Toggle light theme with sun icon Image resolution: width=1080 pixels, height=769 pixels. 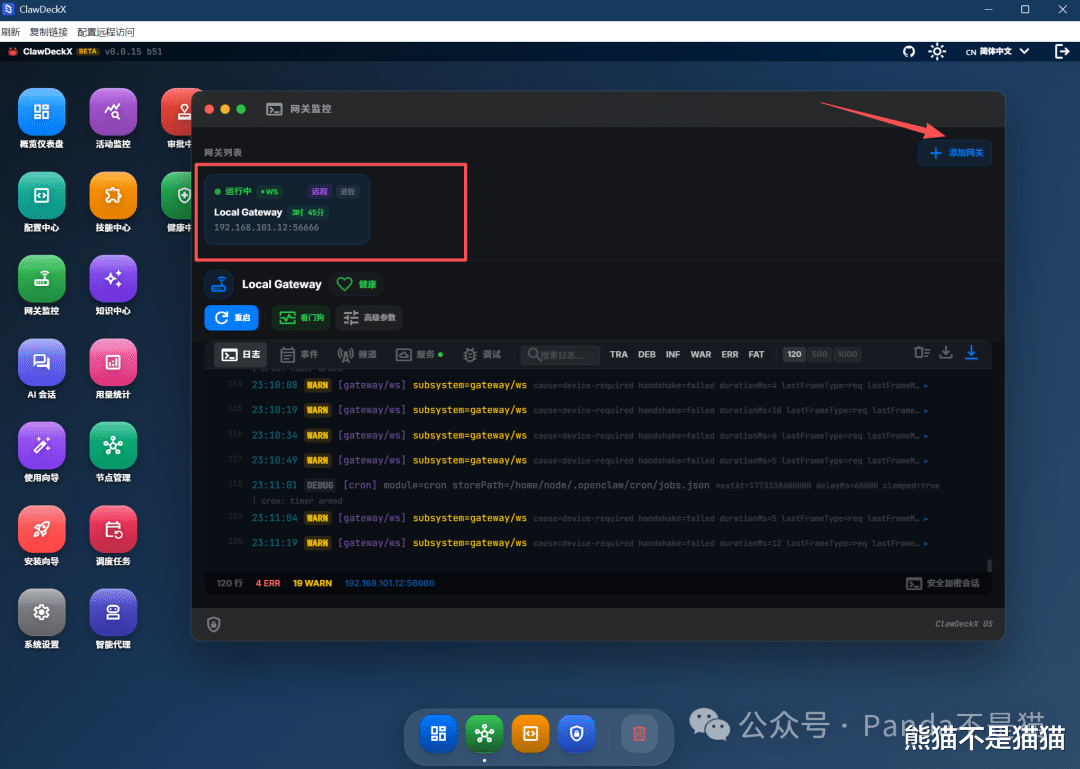pyautogui.click(x=937, y=52)
